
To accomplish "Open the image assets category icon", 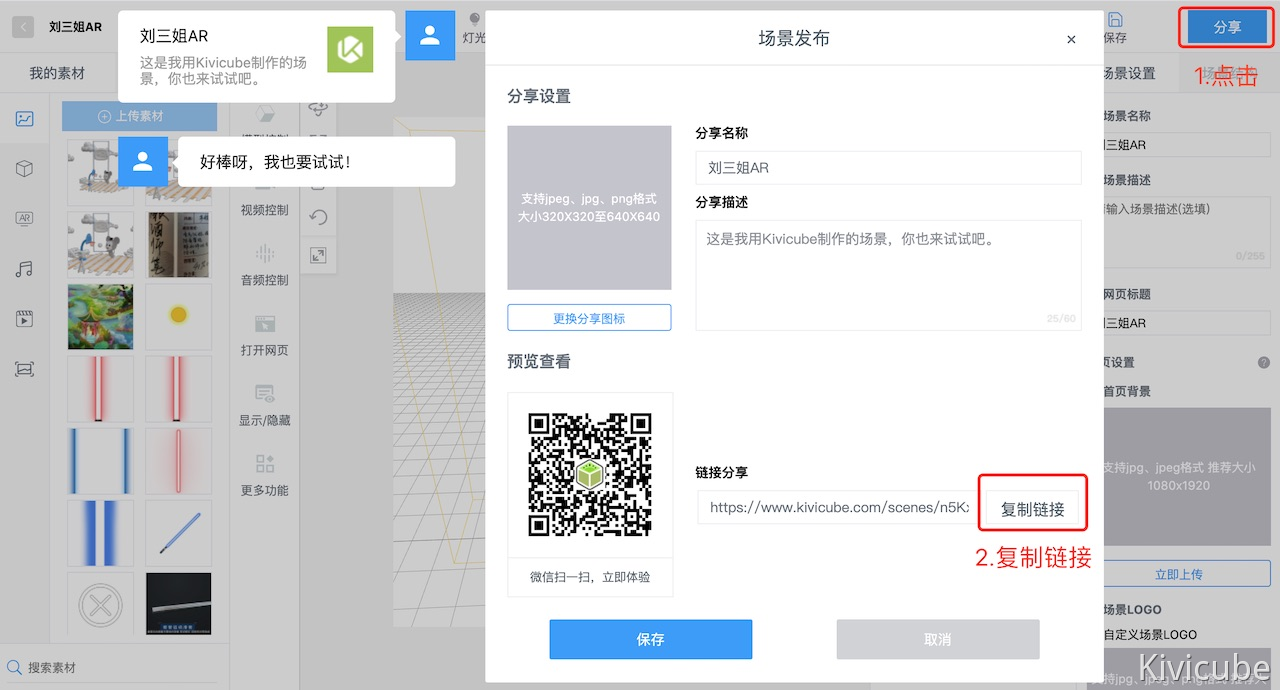I will coord(25,119).
